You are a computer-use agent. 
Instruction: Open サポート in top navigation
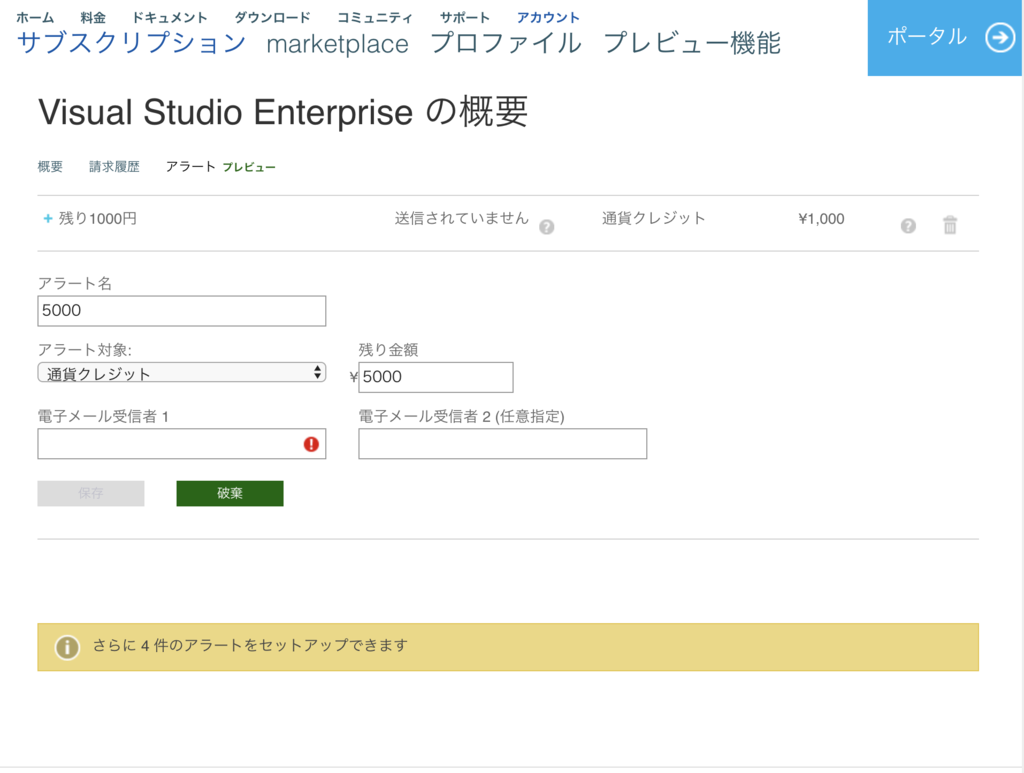tap(464, 18)
